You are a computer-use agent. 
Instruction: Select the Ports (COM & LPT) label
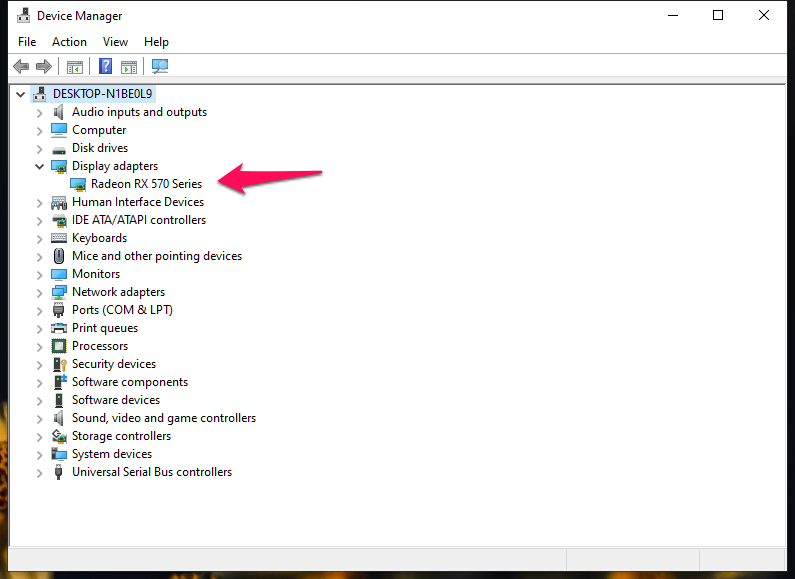click(122, 310)
